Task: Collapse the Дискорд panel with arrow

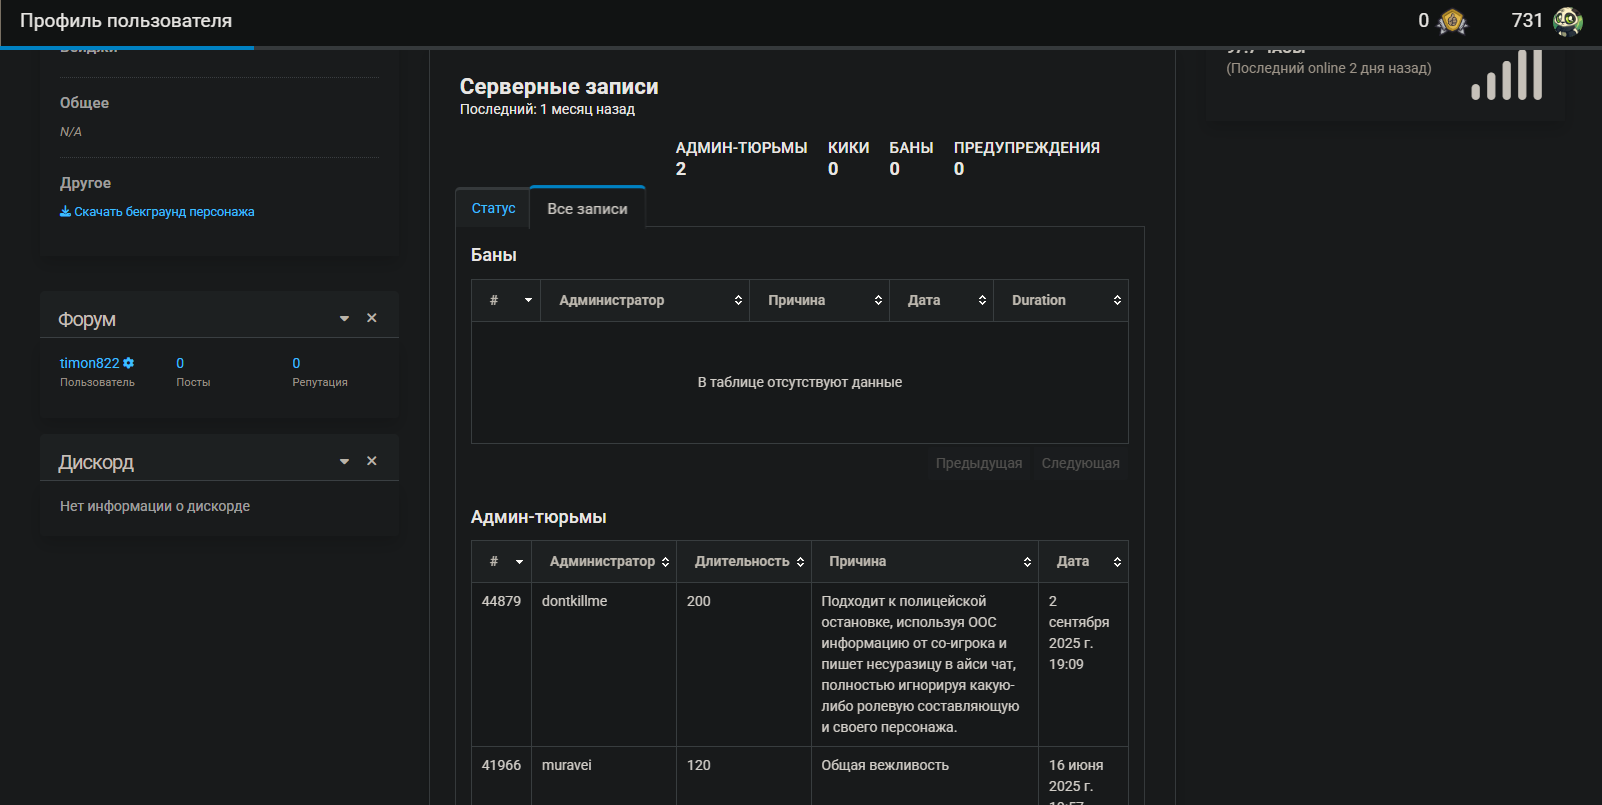Action: pyautogui.click(x=344, y=462)
